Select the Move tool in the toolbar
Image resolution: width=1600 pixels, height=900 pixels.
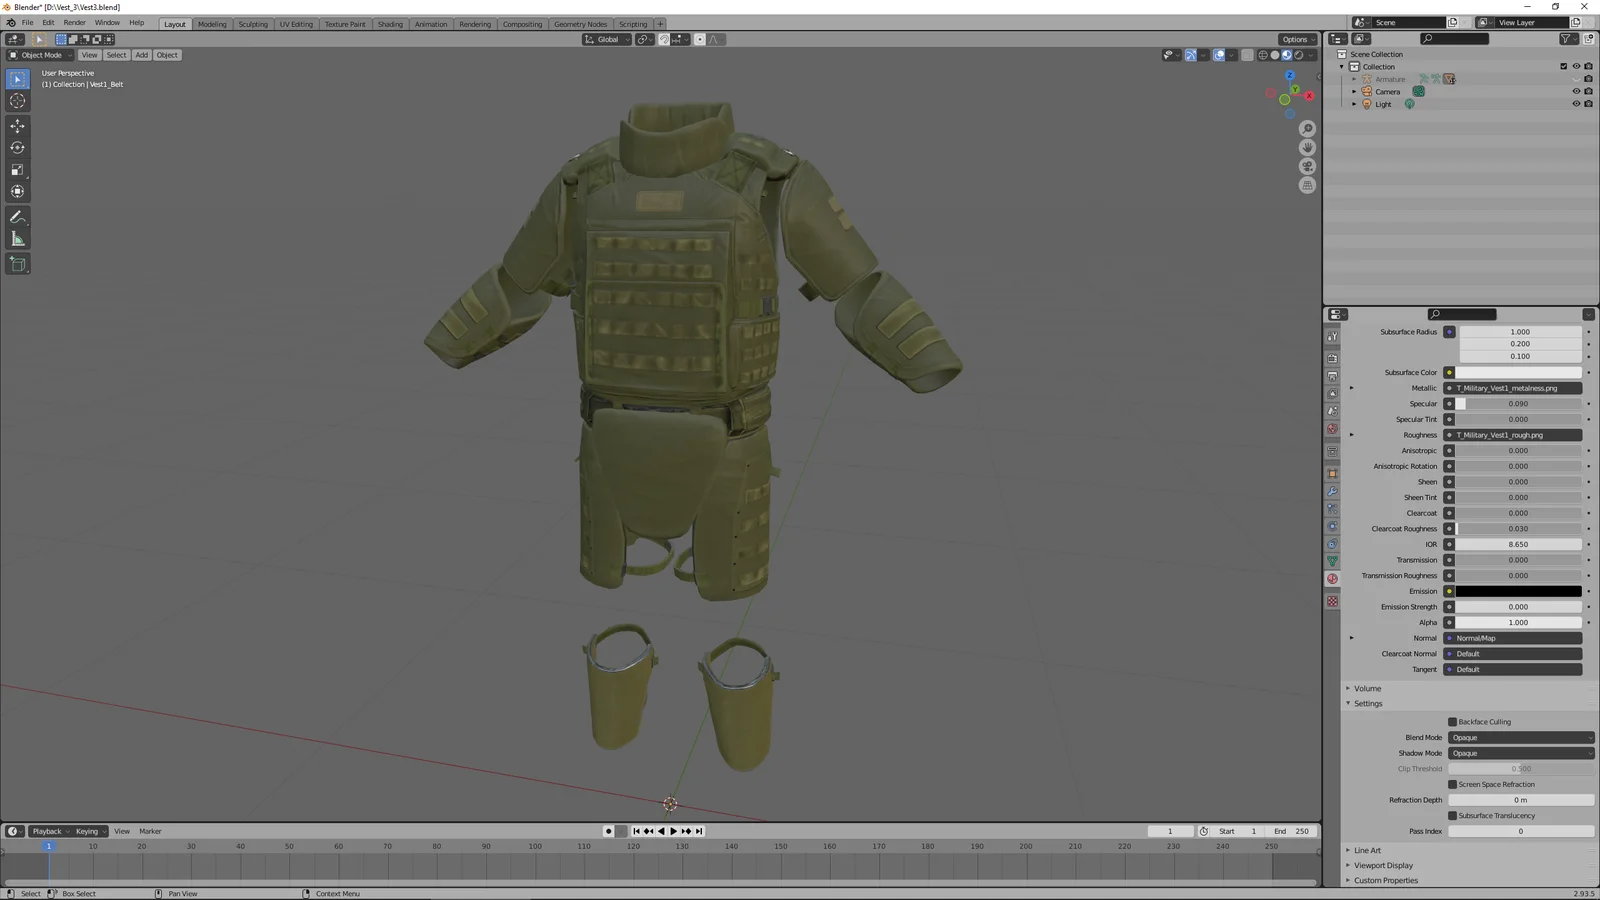click(17, 125)
